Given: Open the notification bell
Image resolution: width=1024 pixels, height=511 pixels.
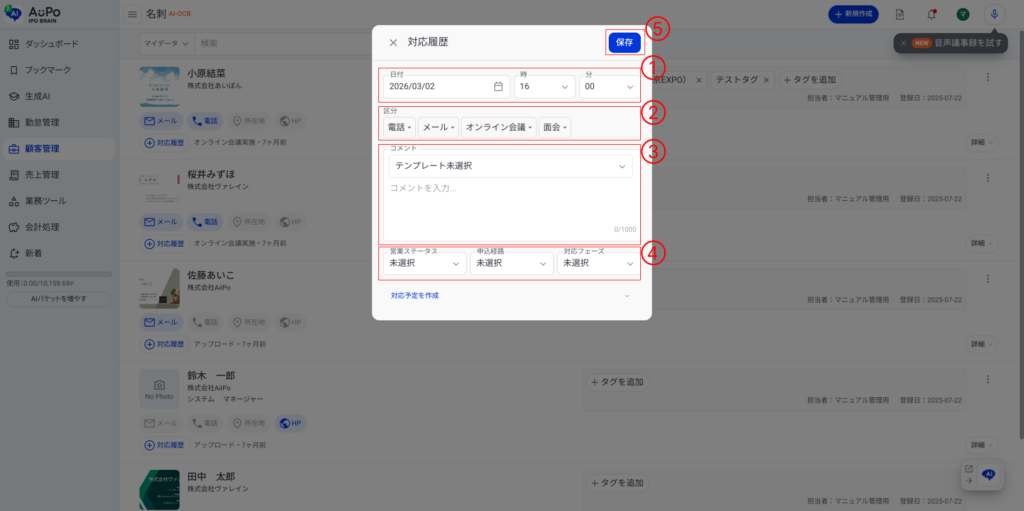Looking at the screenshot, I should click(x=931, y=14).
